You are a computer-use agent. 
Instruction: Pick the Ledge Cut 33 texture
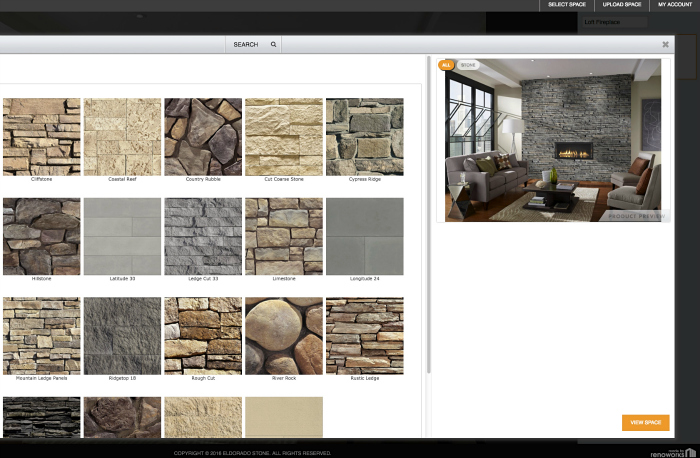click(203, 236)
